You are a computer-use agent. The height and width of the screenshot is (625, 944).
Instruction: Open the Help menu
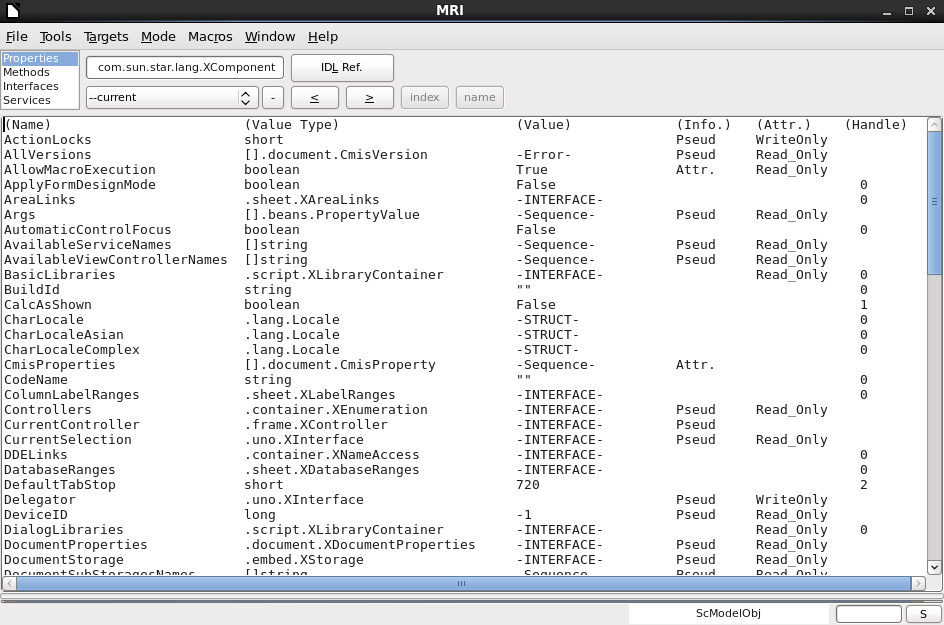tap(323, 37)
